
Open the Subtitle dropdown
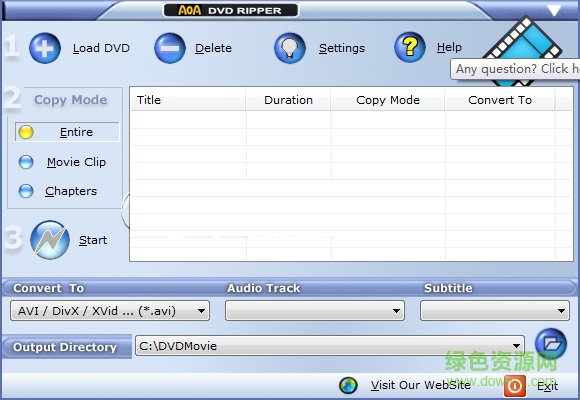pos(495,311)
